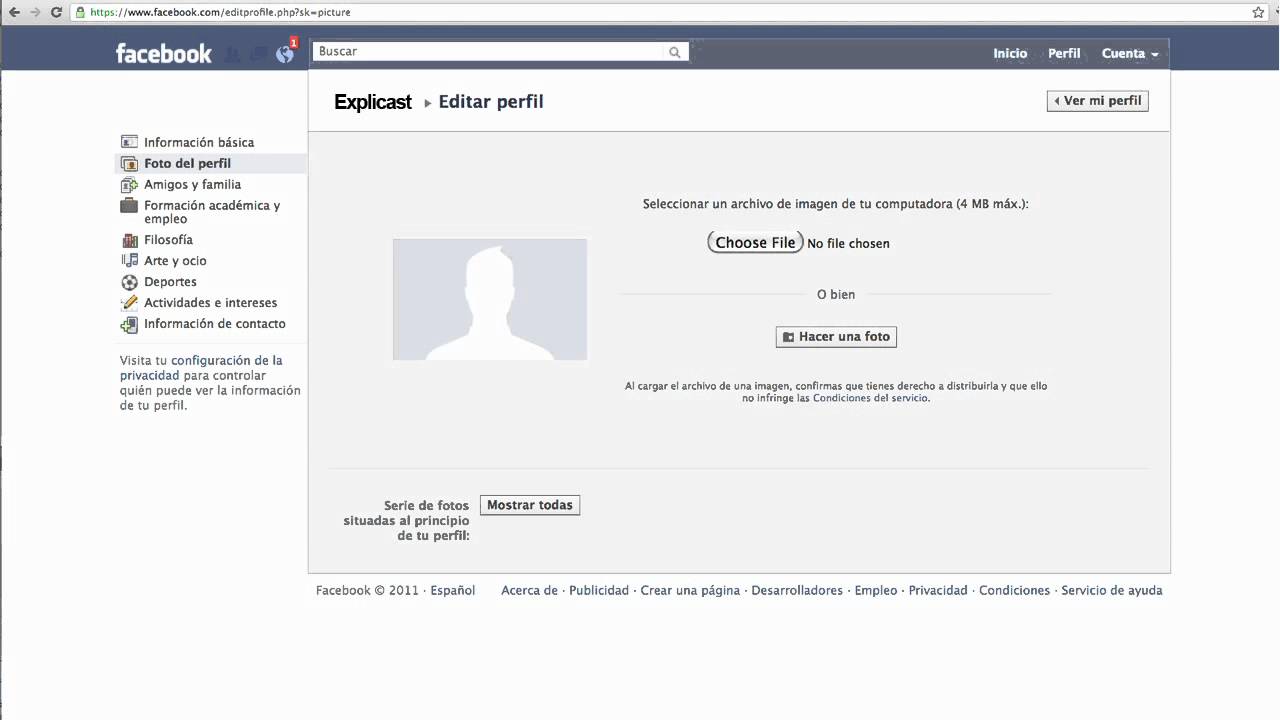Open Condiciones footer link
The height and width of the screenshot is (720, 1280).
point(1014,591)
